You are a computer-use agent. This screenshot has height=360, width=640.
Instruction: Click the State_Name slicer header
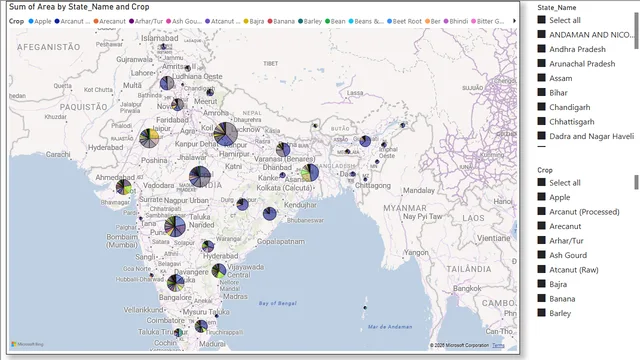tap(556, 7)
